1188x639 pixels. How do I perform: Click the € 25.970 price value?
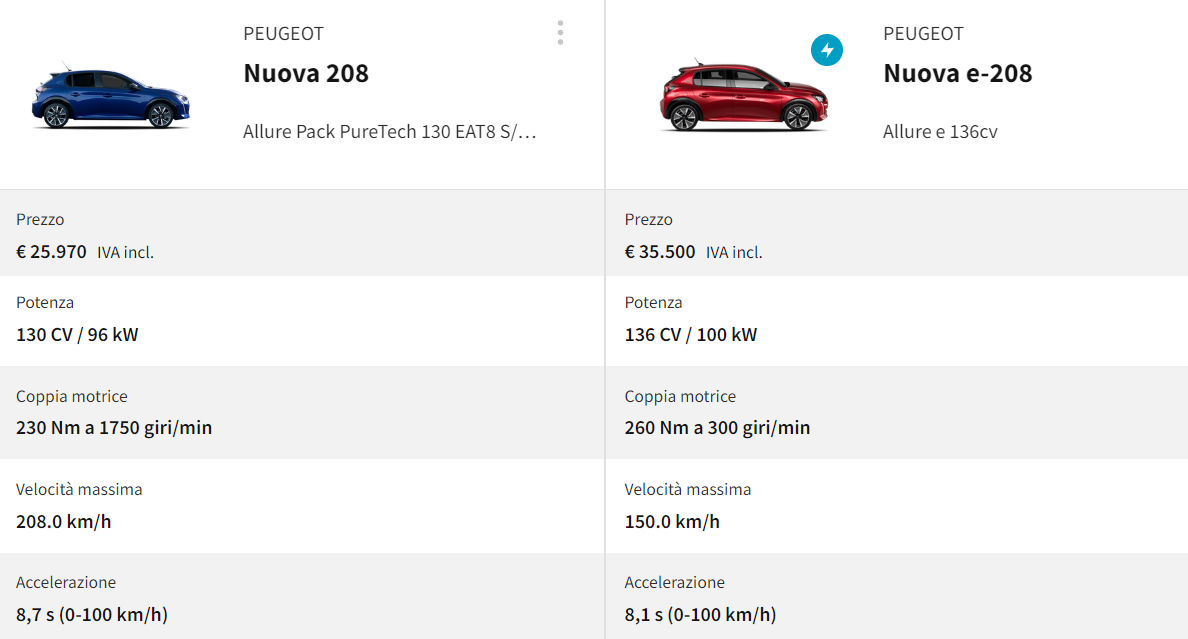(x=52, y=252)
